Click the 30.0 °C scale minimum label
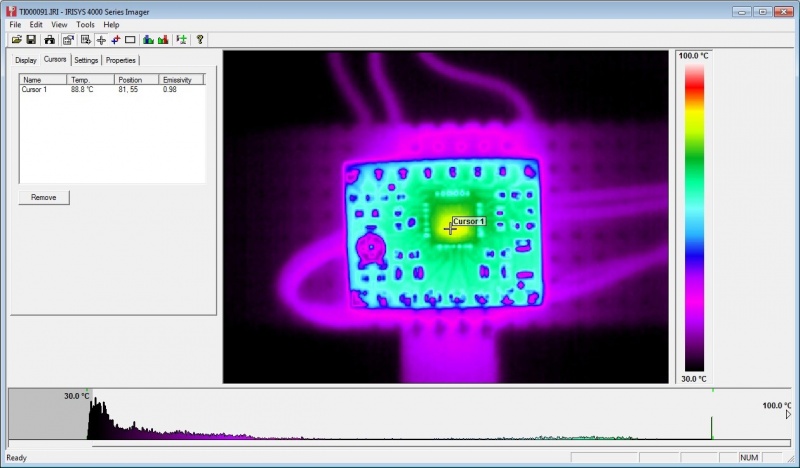The image size is (800, 468). click(694, 379)
